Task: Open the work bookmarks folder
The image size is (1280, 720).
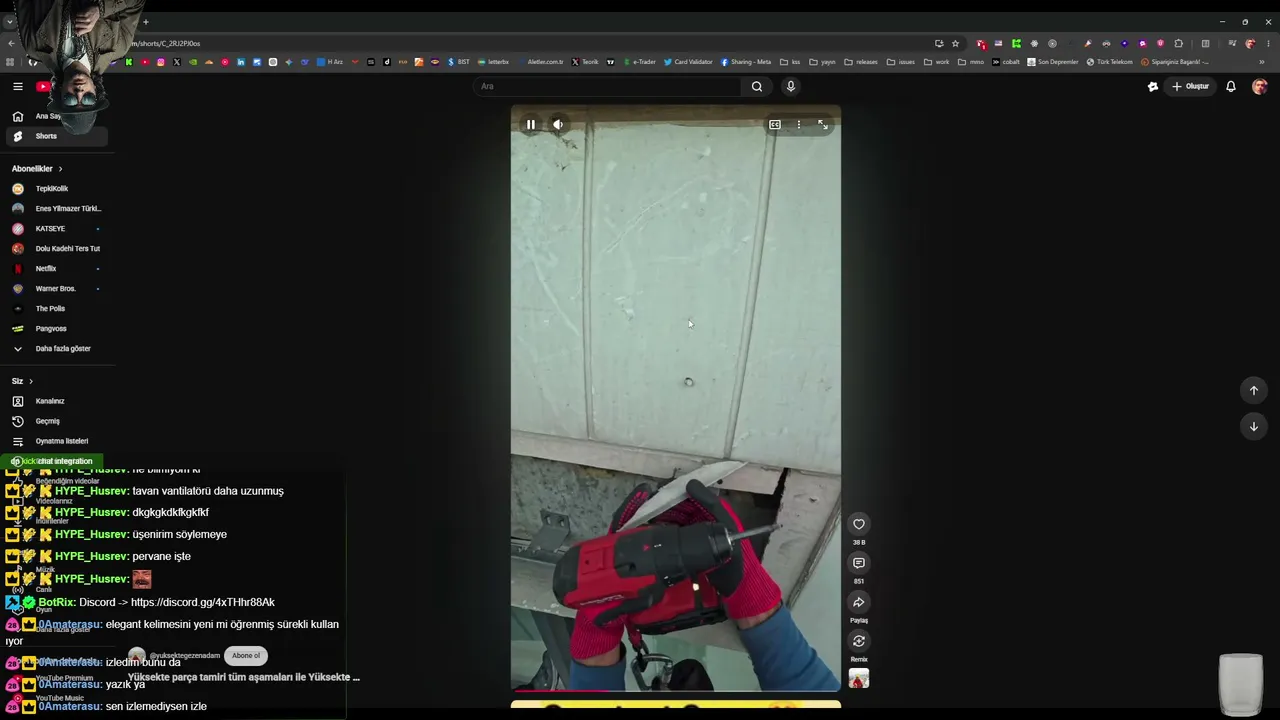Action: click(x=937, y=62)
